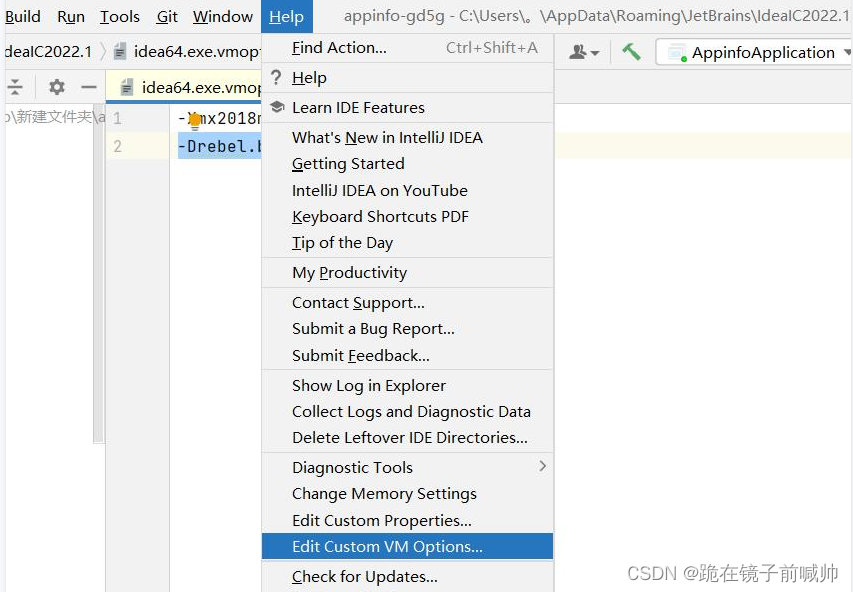Open Change Memory Settings
The image size is (853, 592).
click(x=407, y=494)
